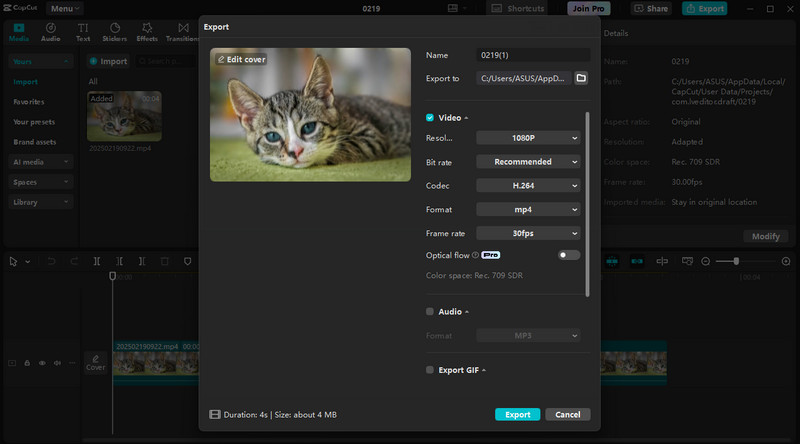Click the Cancel button
Image resolution: width=800 pixels, height=444 pixels.
[x=568, y=414]
